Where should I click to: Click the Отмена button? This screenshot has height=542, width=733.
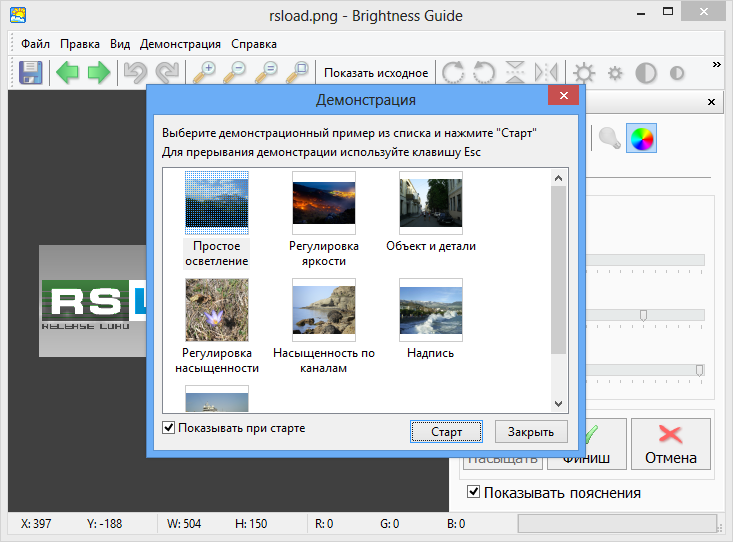coord(671,444)
